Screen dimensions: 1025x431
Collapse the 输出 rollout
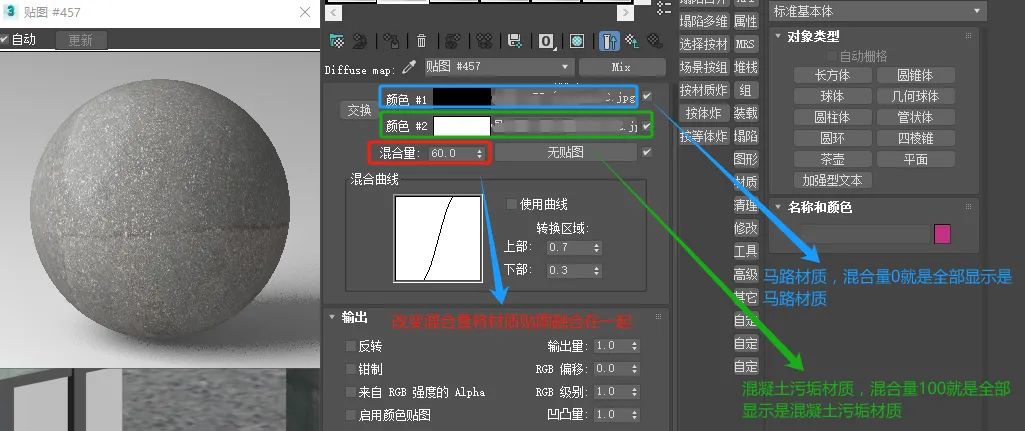coord(331,317)
